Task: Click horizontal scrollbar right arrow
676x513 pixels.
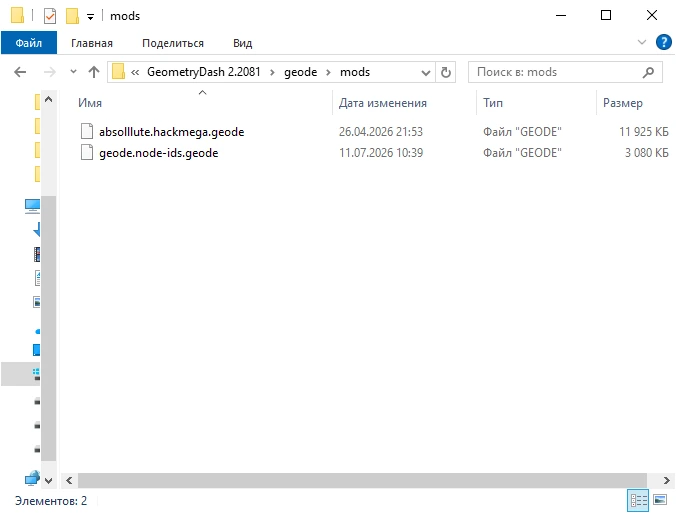Action: click(666, 480)
